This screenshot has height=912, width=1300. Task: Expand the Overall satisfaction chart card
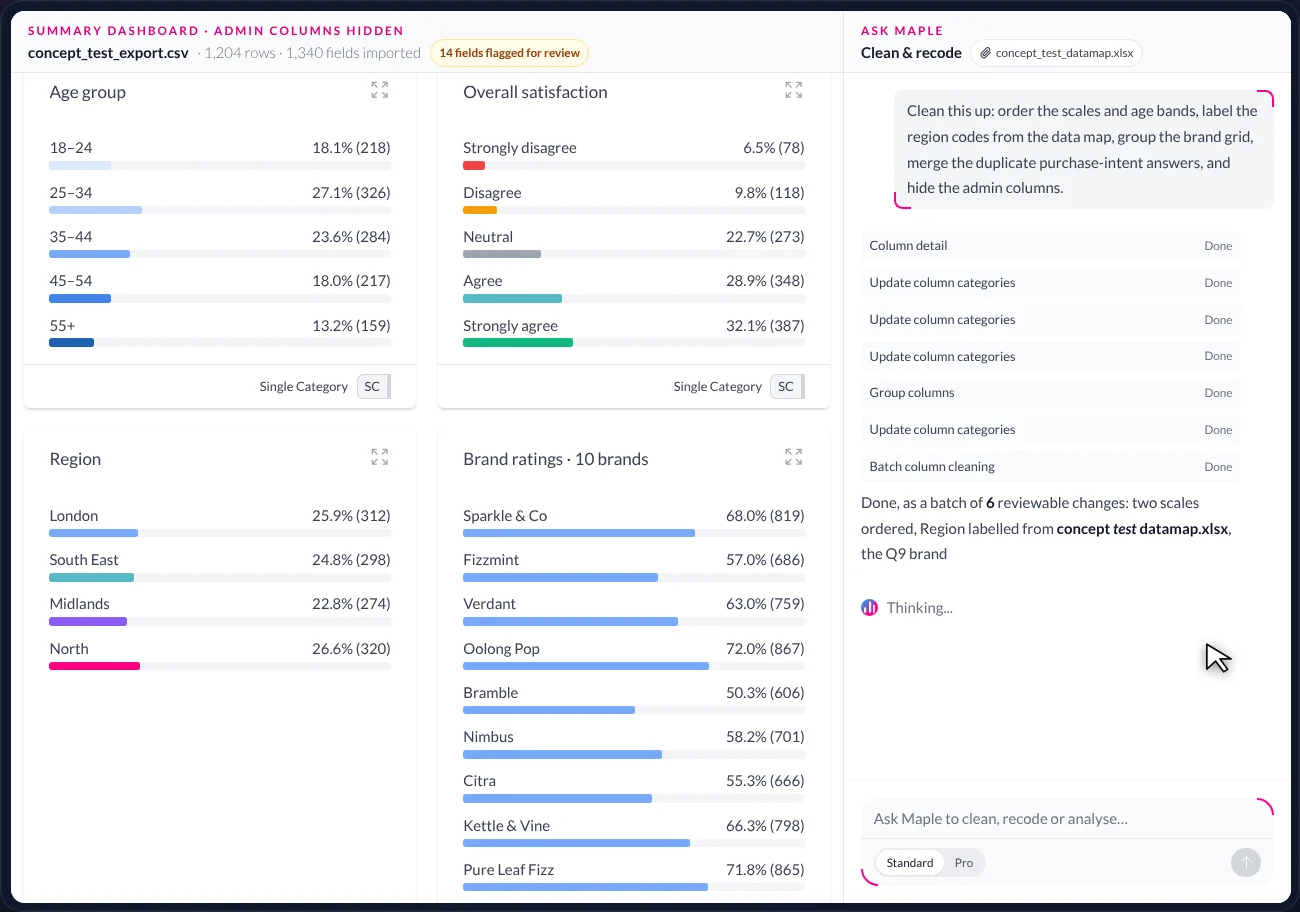(x=793, y=91)
